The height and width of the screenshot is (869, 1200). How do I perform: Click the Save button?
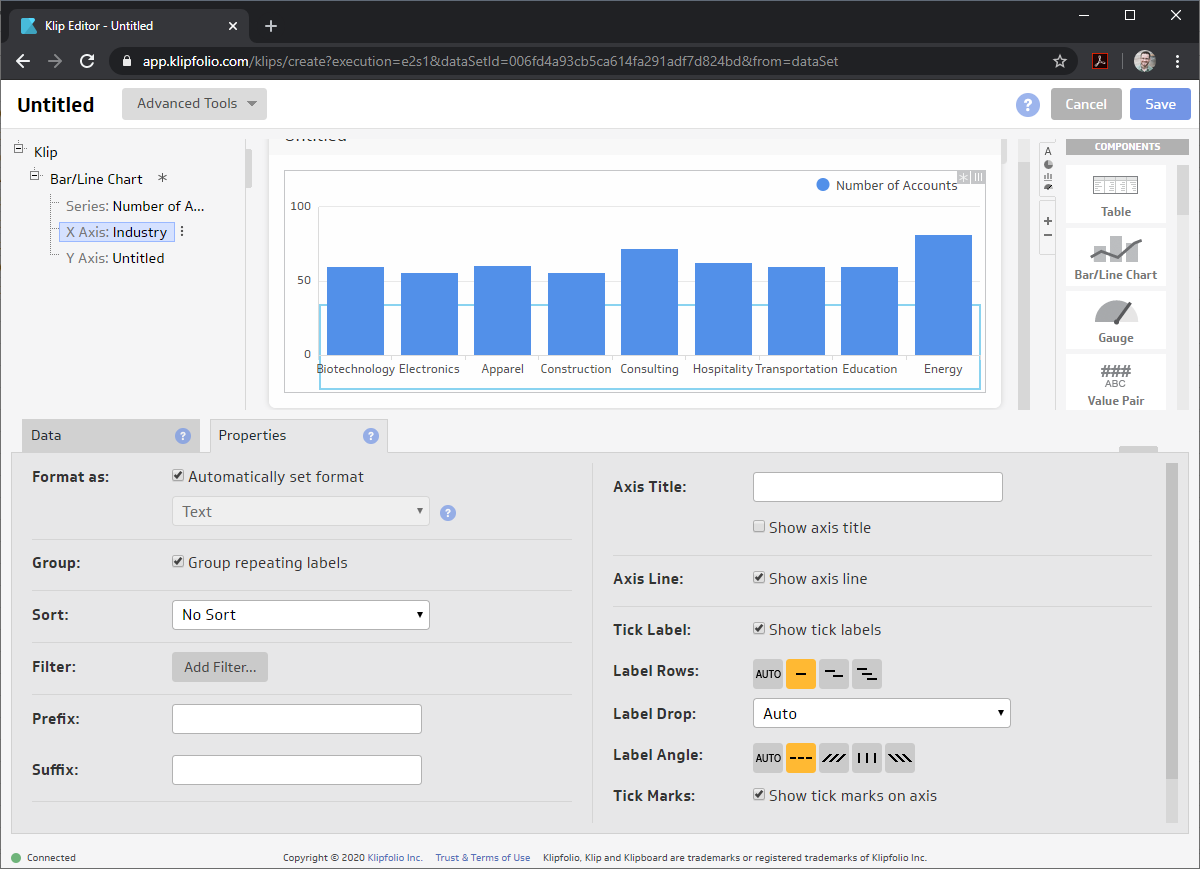tap(1160, 104)
